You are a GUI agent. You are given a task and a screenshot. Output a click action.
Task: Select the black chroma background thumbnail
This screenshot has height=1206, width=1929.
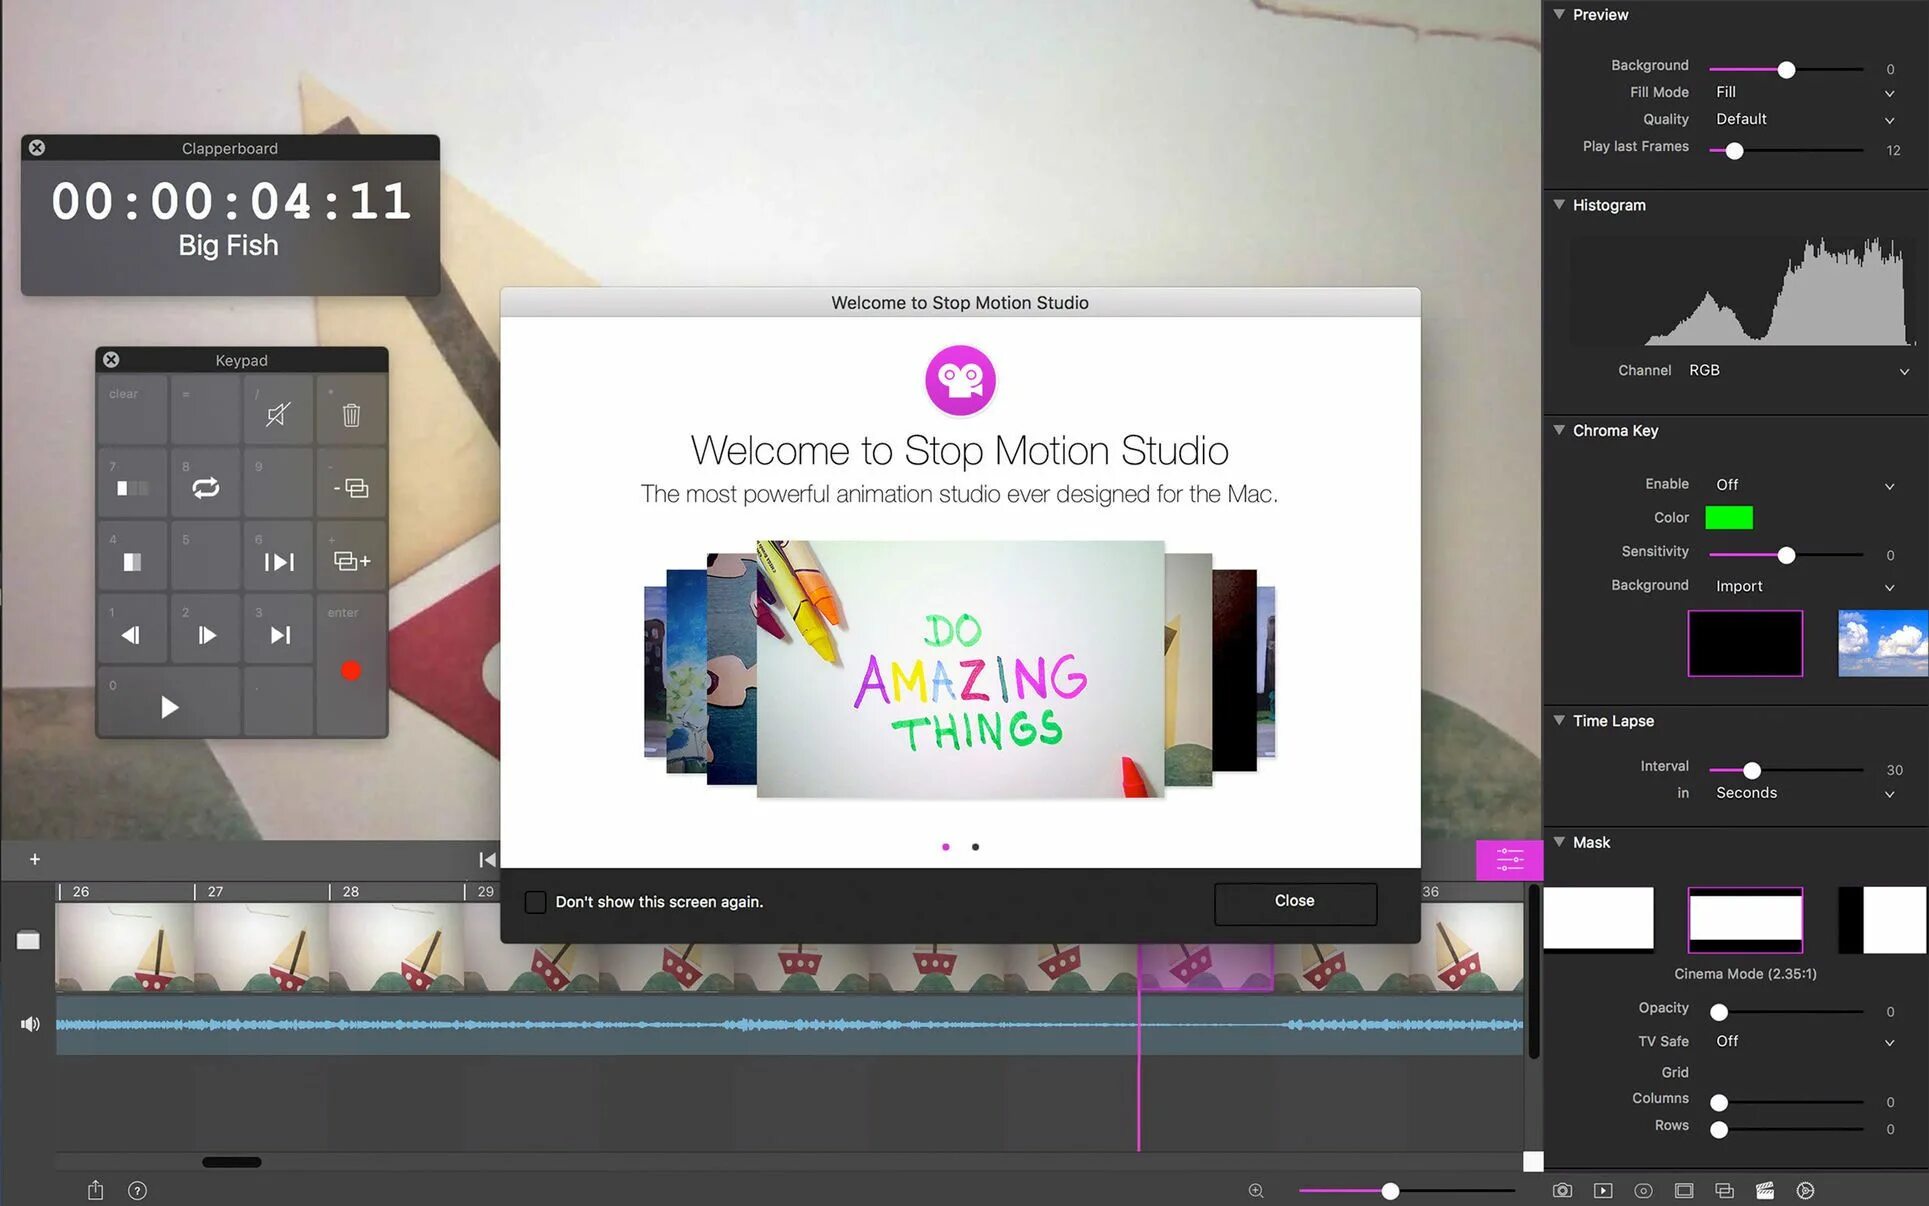coord(1745,643)
